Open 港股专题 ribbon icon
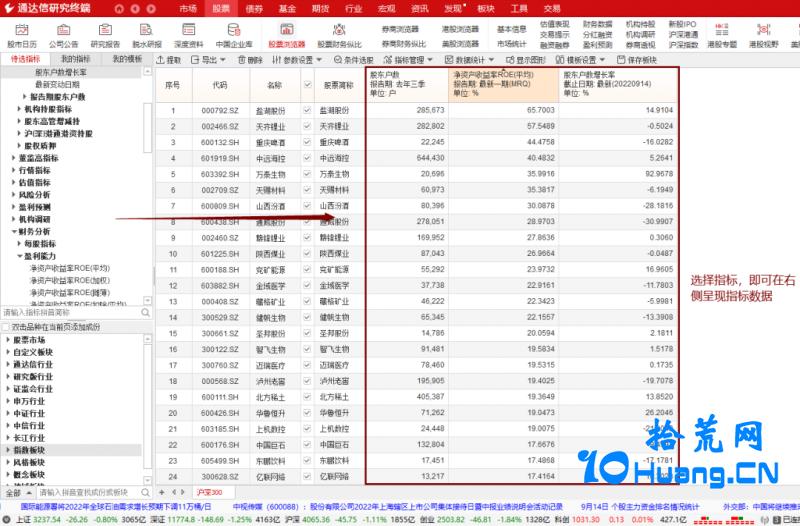800x526 pixels. point(722,36)
